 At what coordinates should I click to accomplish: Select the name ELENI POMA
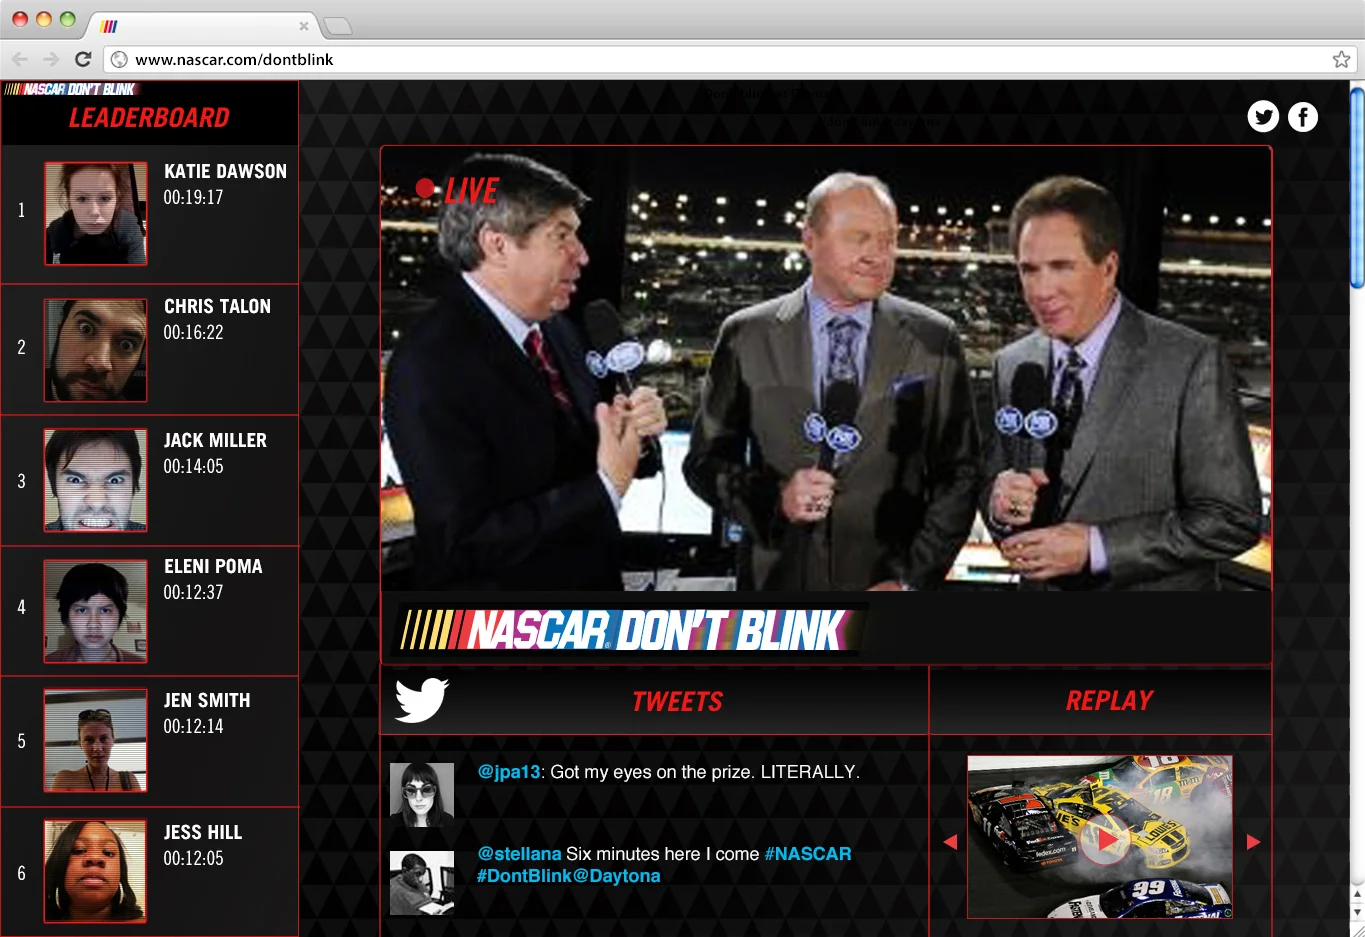[x=213, y=567]
